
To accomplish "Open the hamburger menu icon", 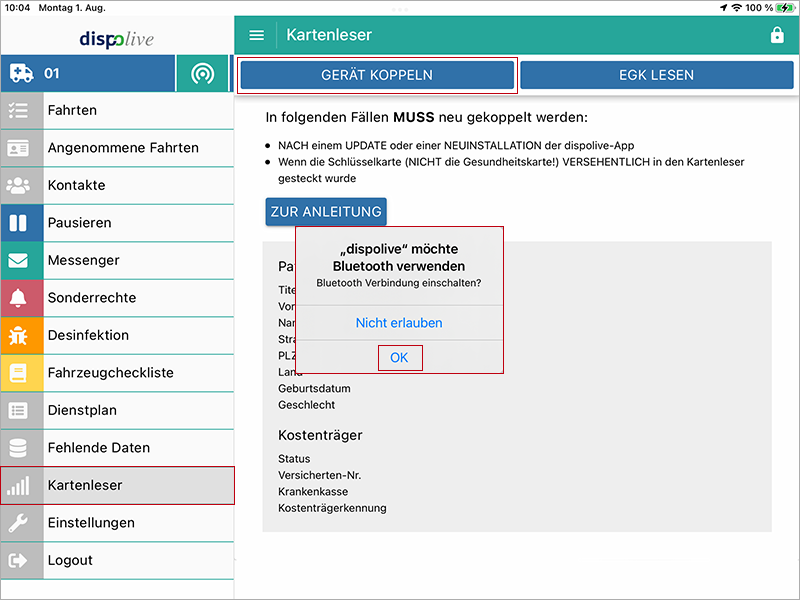I will coord(256,35).
